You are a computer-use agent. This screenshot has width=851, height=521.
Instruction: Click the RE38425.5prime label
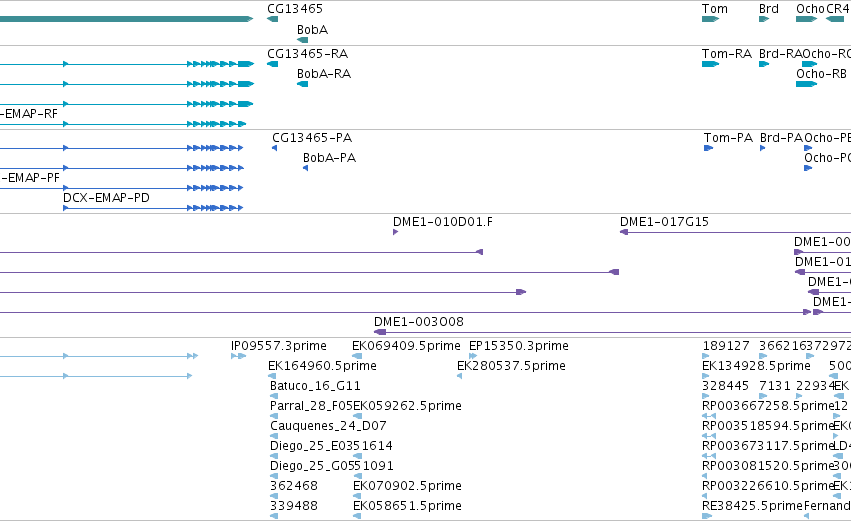point(752,506)
